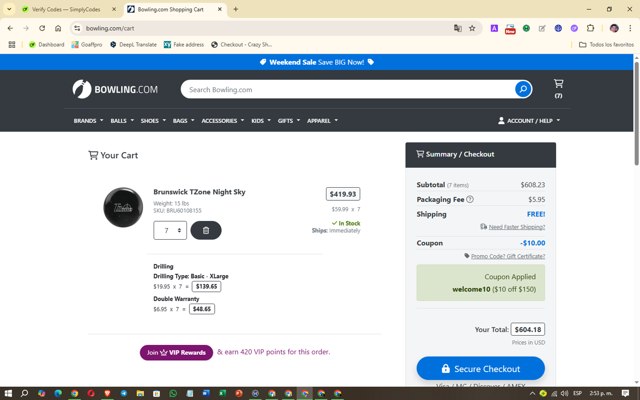640x400 pixels.
Task: Click the blue search magnifier button
Action: point(523,89)
